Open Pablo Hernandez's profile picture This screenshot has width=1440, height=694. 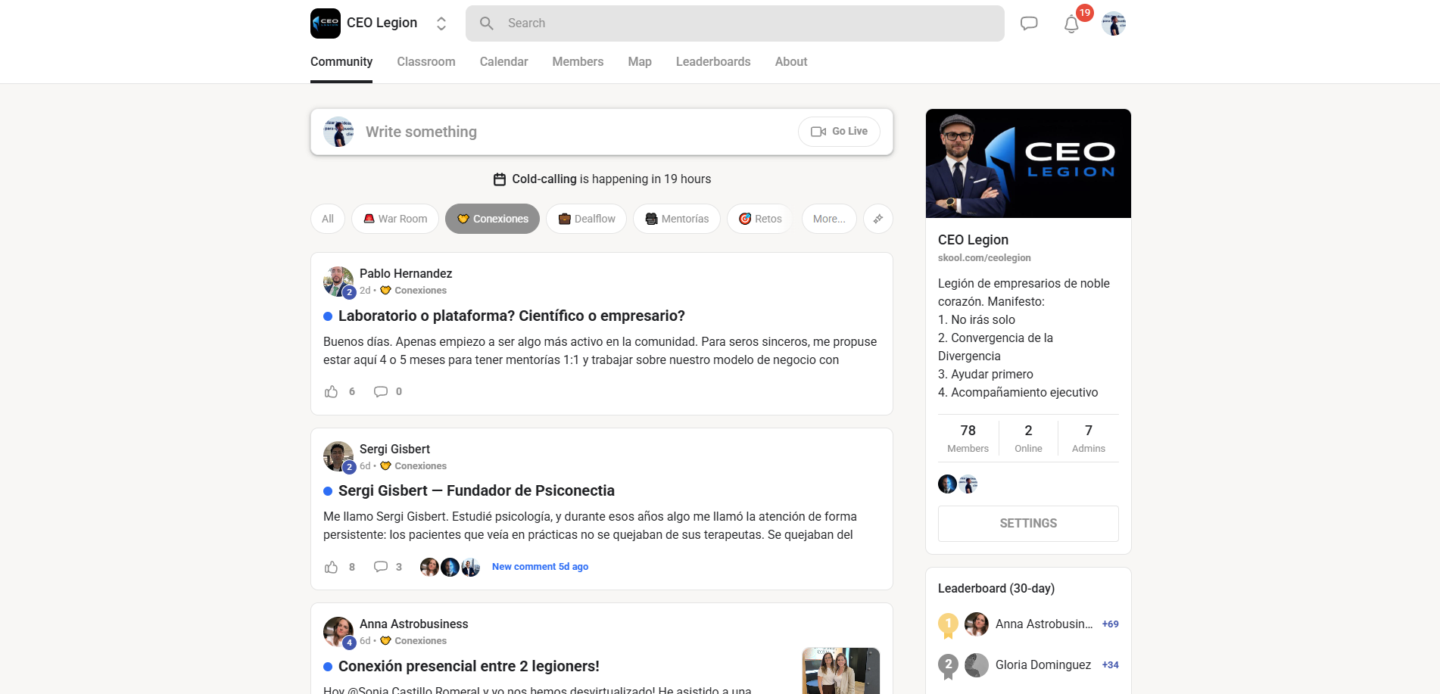click(x=338, y=281)
